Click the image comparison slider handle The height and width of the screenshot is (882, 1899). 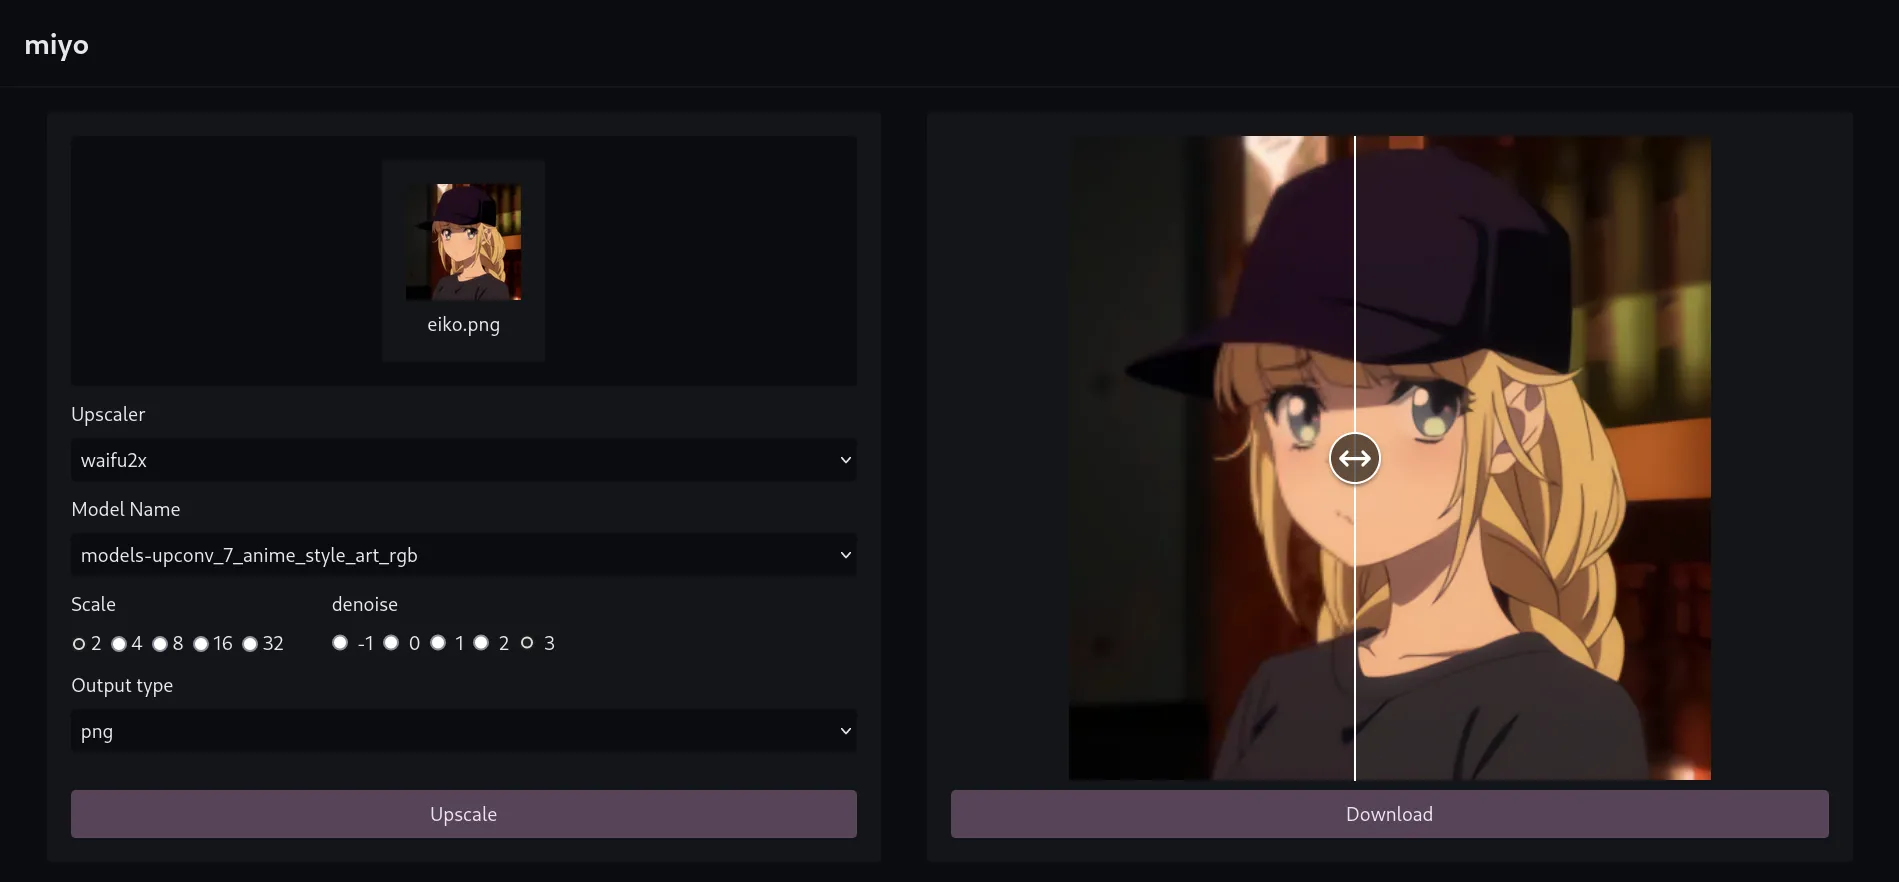pyautogui.click(x=1355, y=459)
